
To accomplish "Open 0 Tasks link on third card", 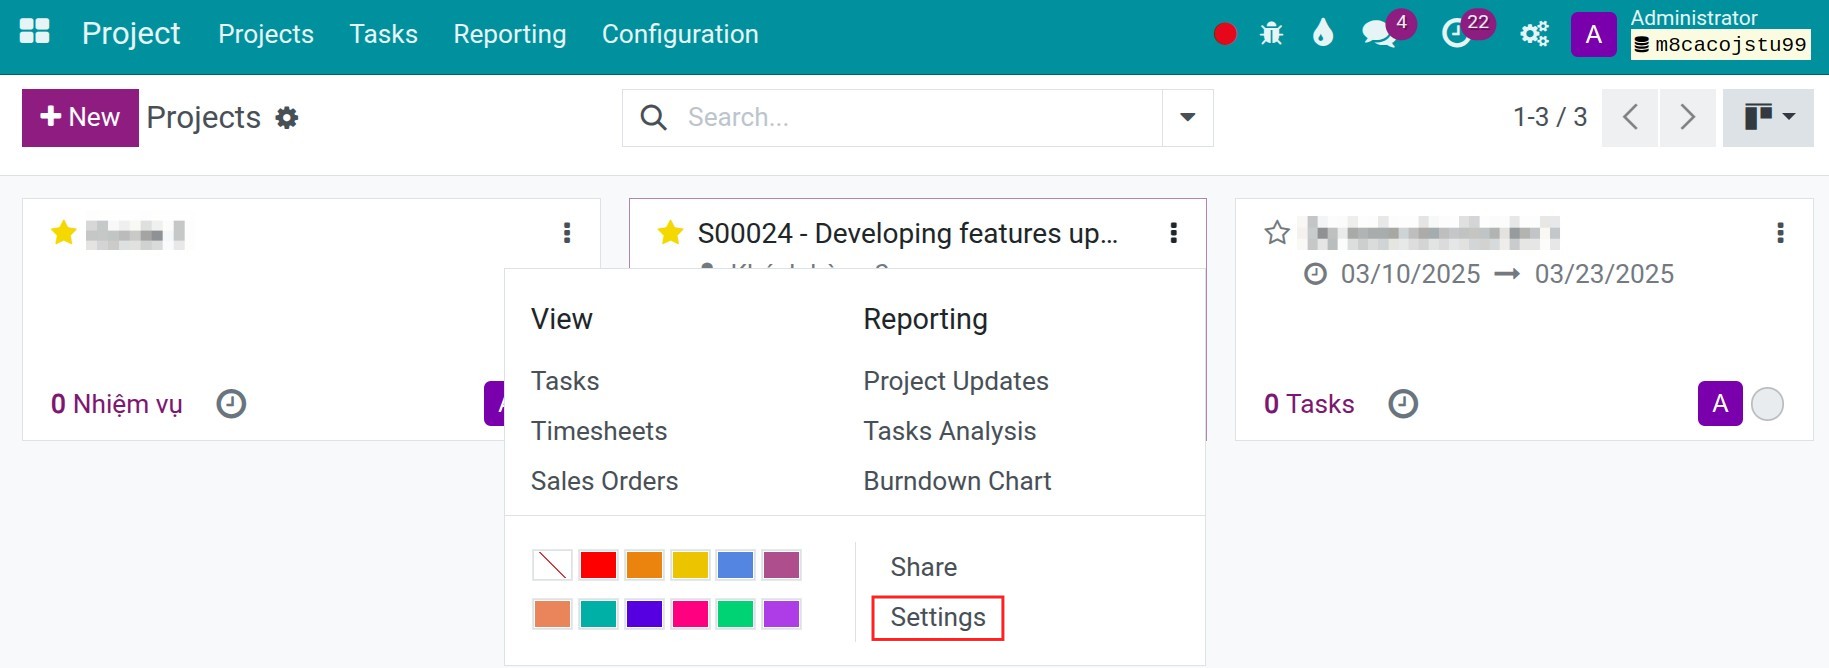I will 1309,404.
